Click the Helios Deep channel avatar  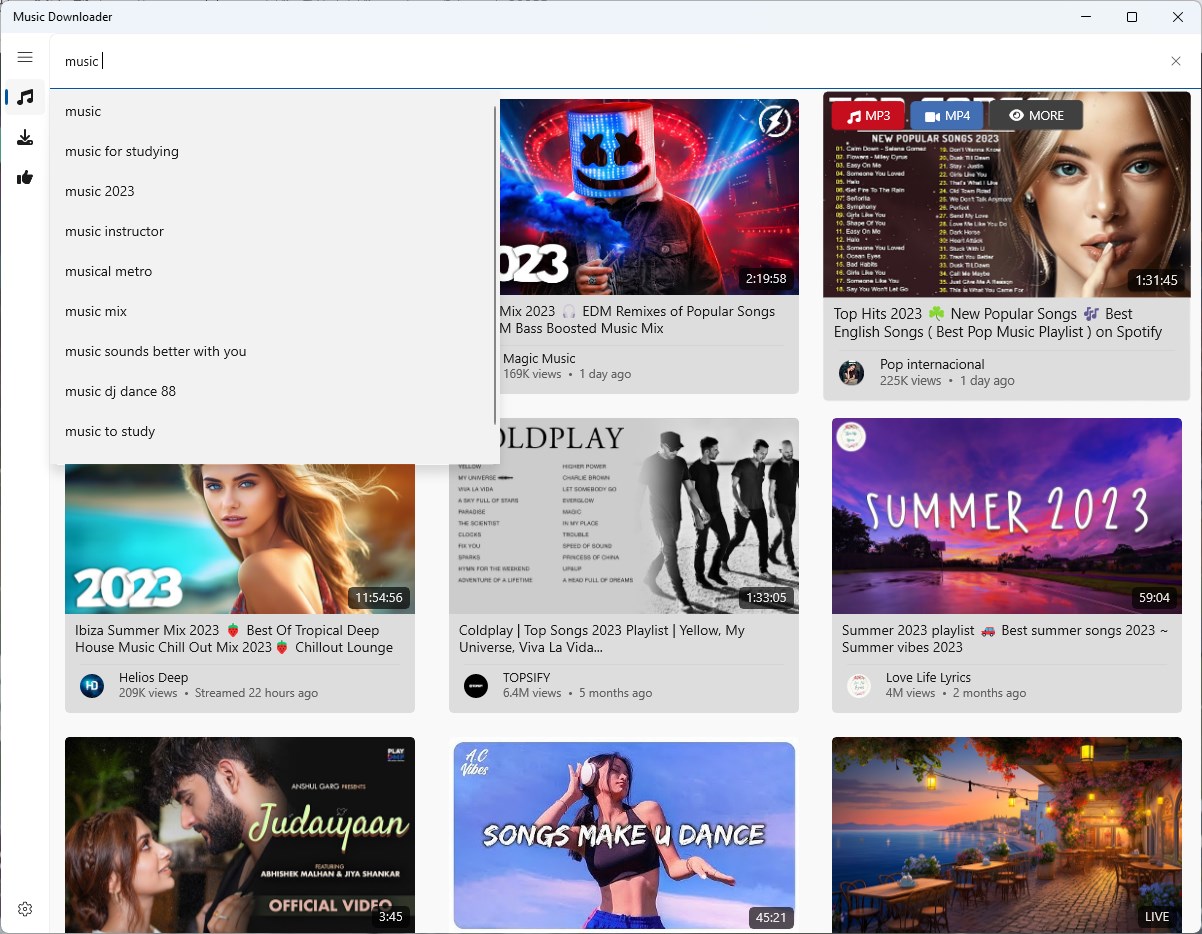[91, 686]
